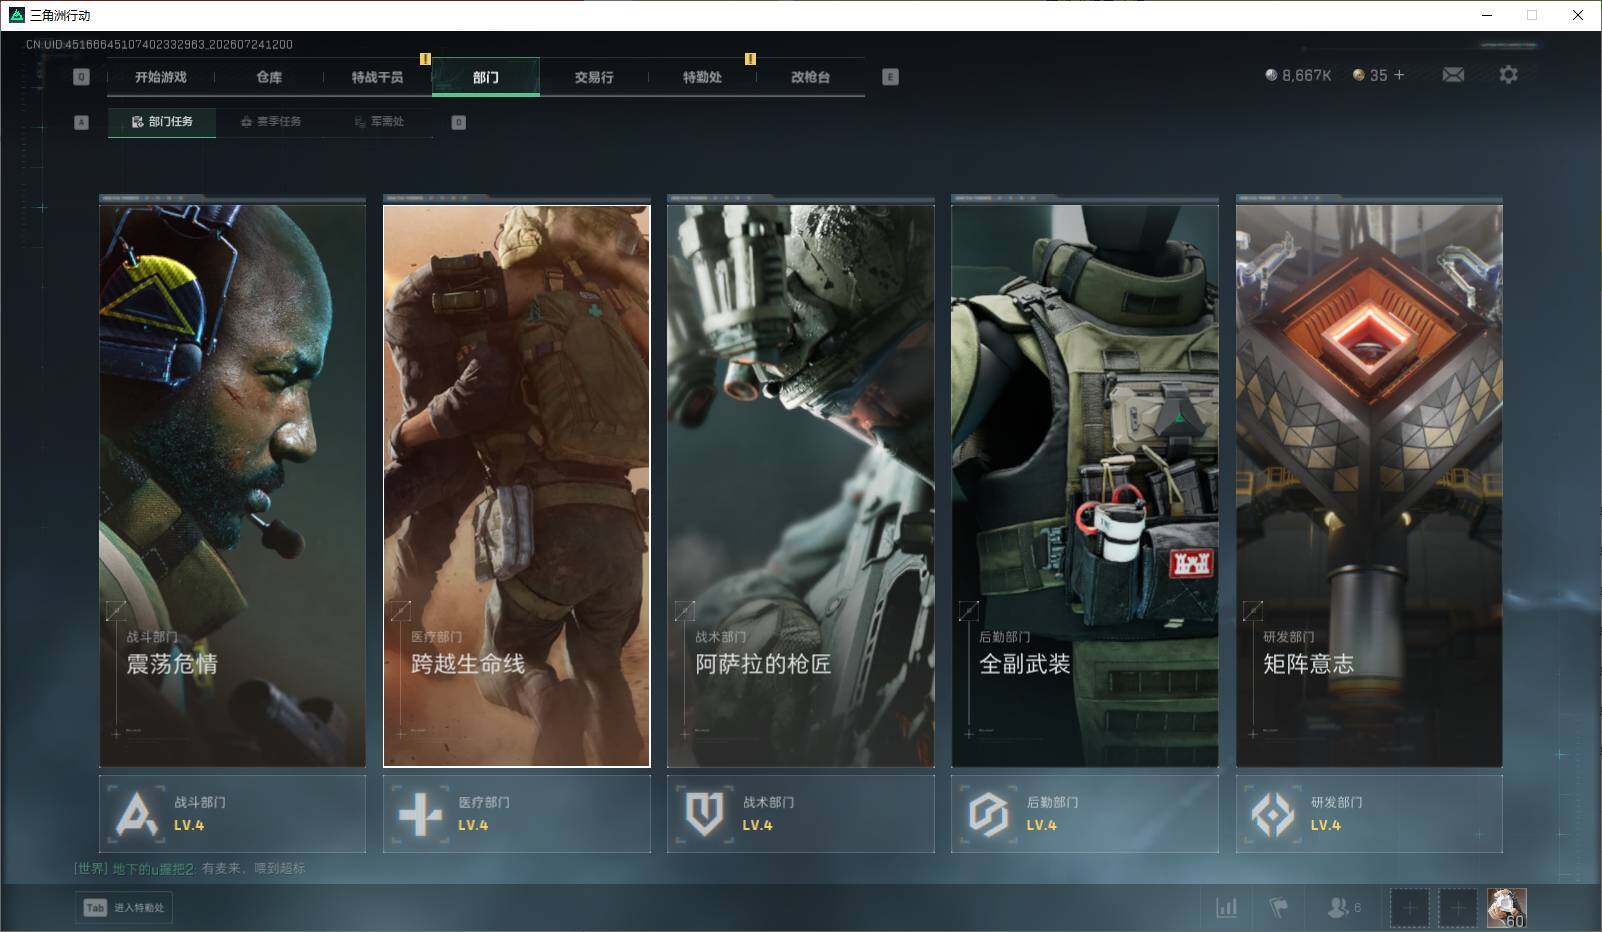Open the mail envelope icon
The image size is (1602, 932).
[x=1453, y=75]
